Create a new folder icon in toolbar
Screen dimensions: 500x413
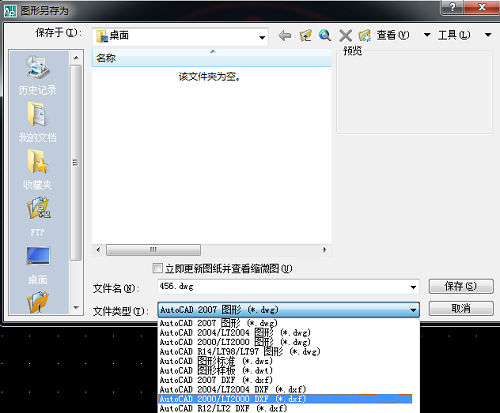pyautogui.click(x=365, y=35)
